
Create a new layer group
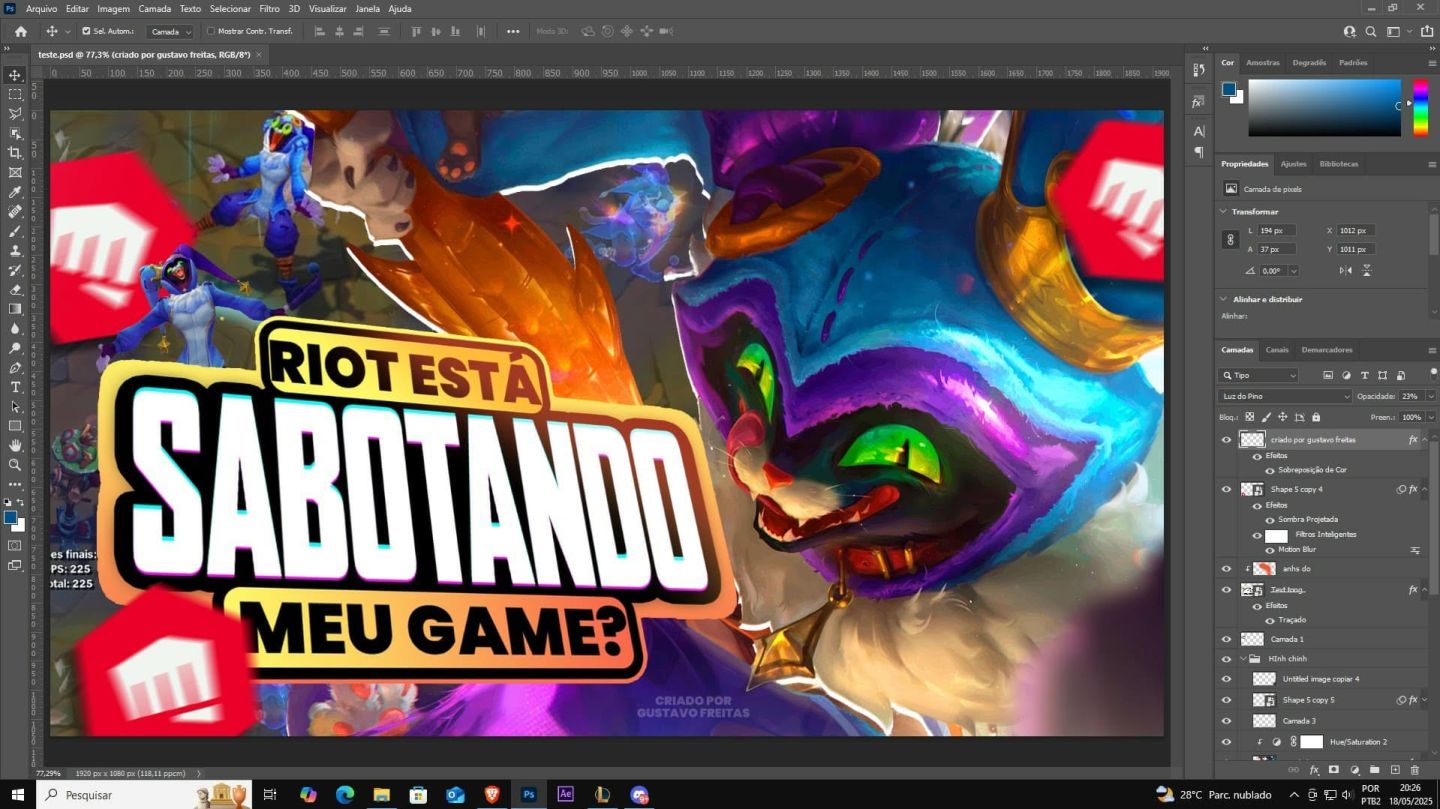(1374, 770)
